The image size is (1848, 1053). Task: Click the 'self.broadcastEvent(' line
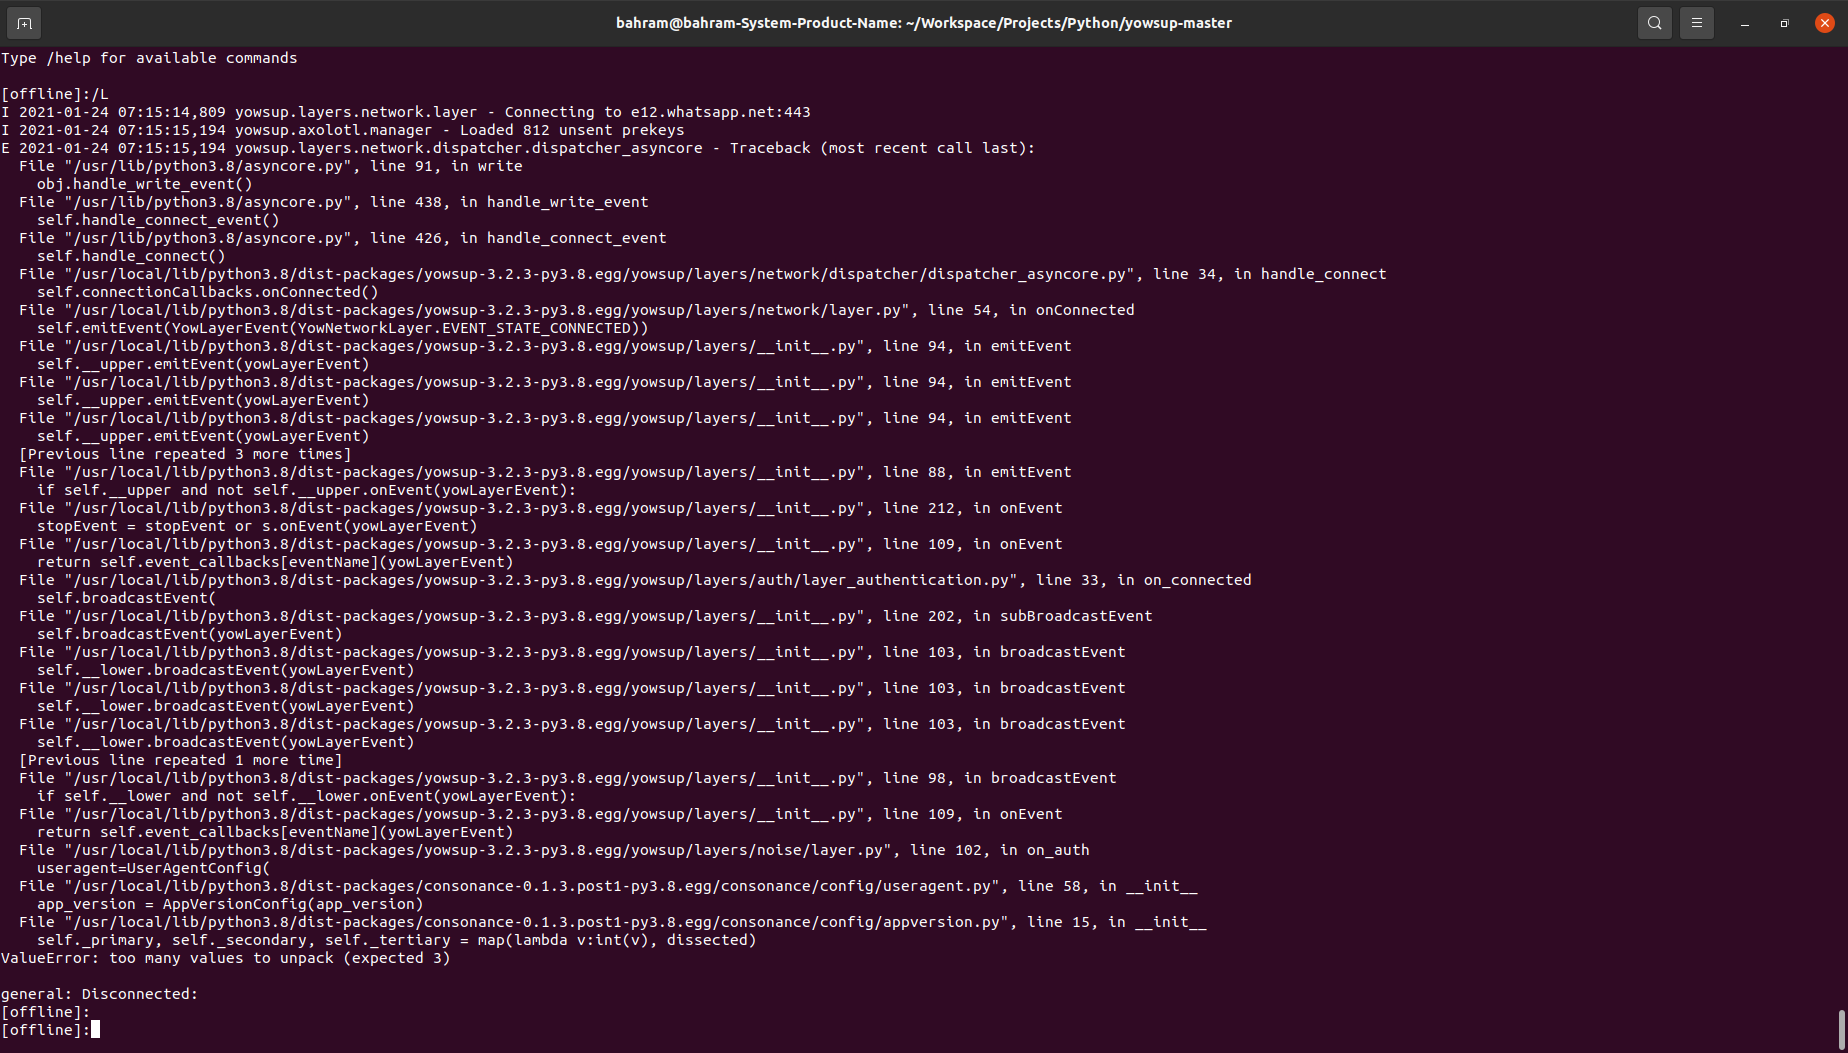(126, 598)
